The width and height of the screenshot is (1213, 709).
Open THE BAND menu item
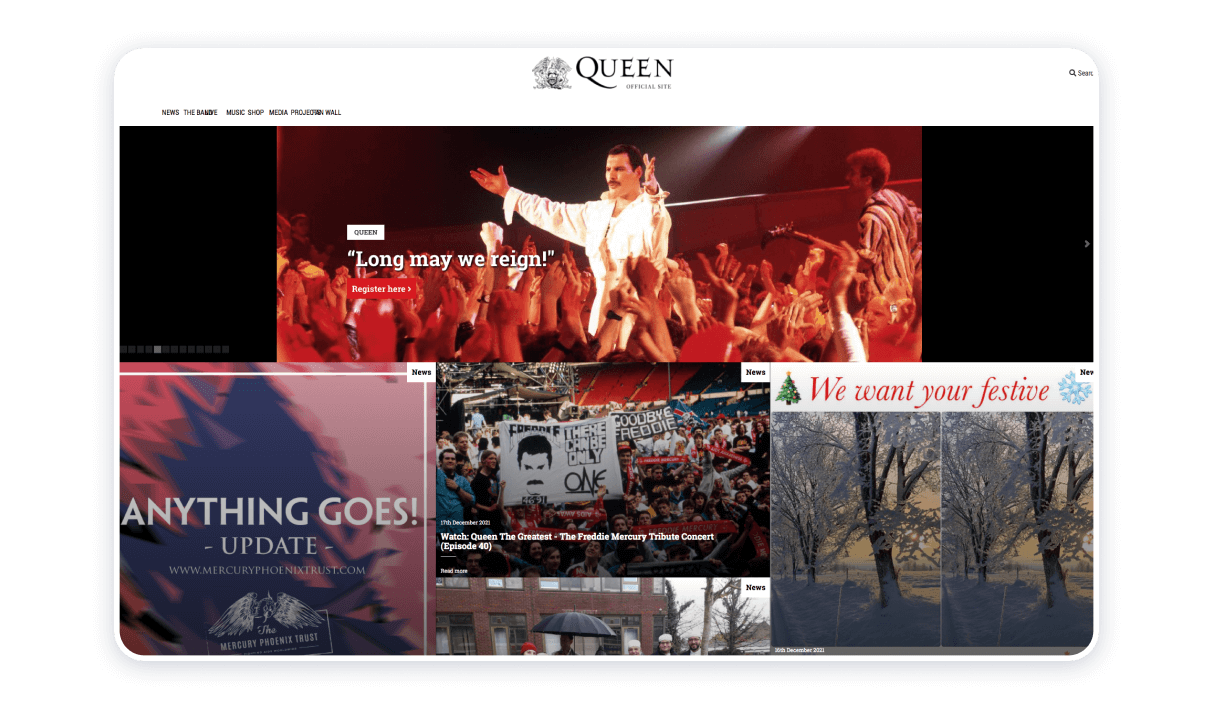click(x=197, y=113)
